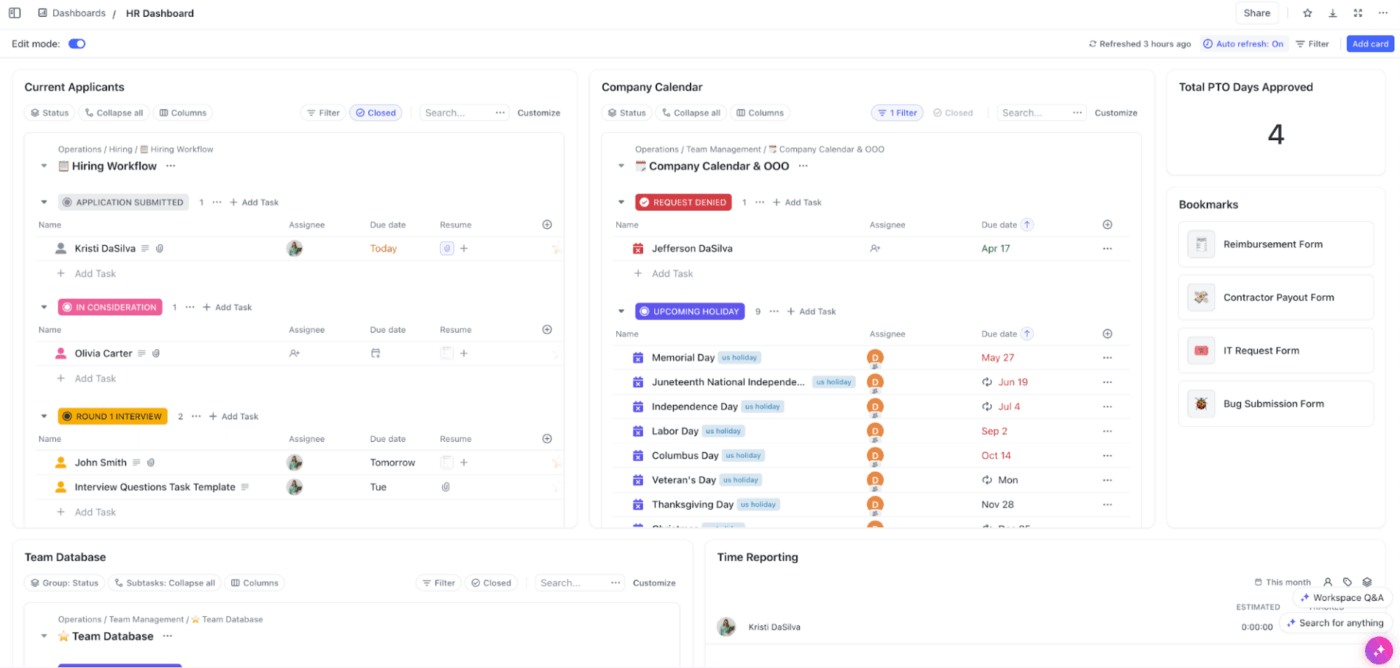This screenshot has width=1400, height=668.
Task: Open full screen mode for the dashboard
Action: point(1358,13)
